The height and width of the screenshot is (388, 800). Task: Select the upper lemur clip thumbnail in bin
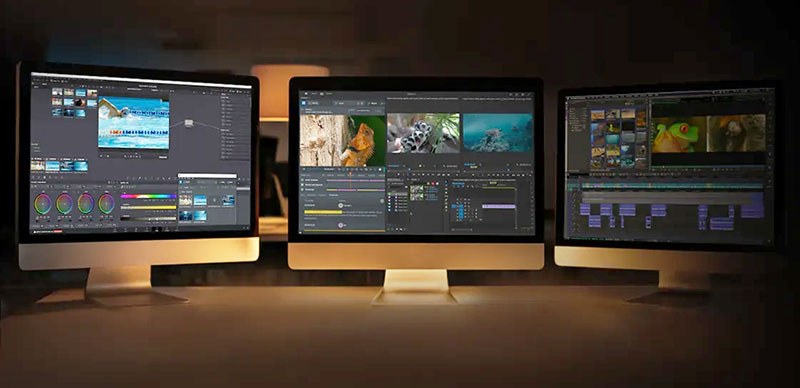tap(417, 188)
